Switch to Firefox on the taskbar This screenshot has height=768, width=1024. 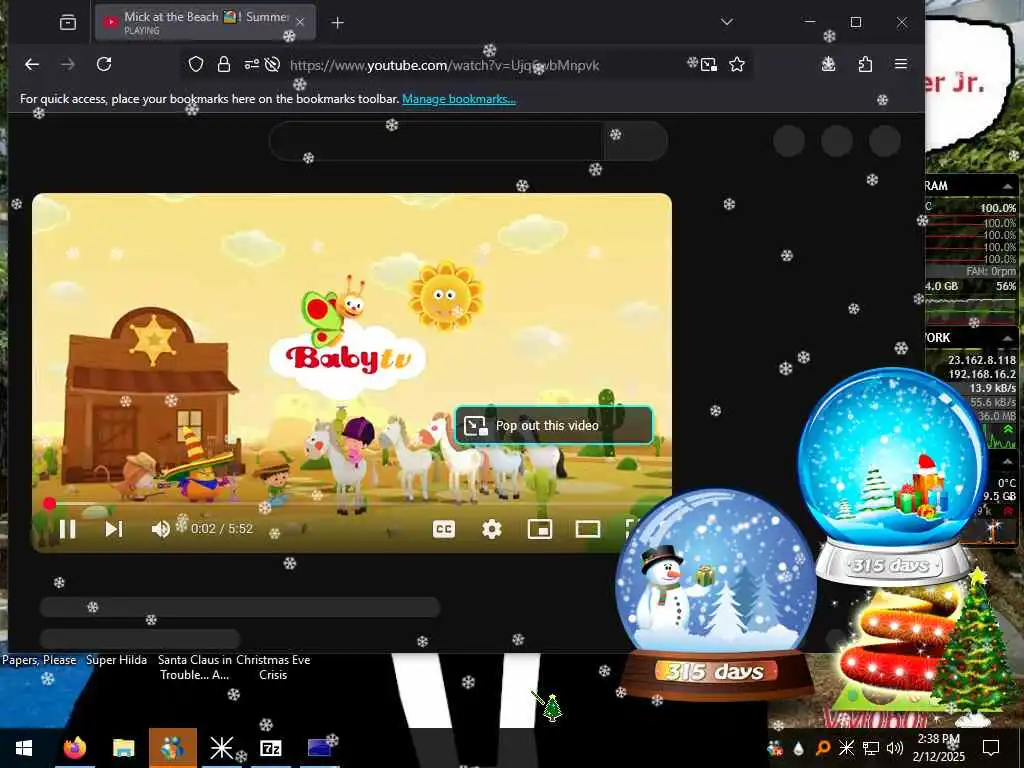(74, 748)
